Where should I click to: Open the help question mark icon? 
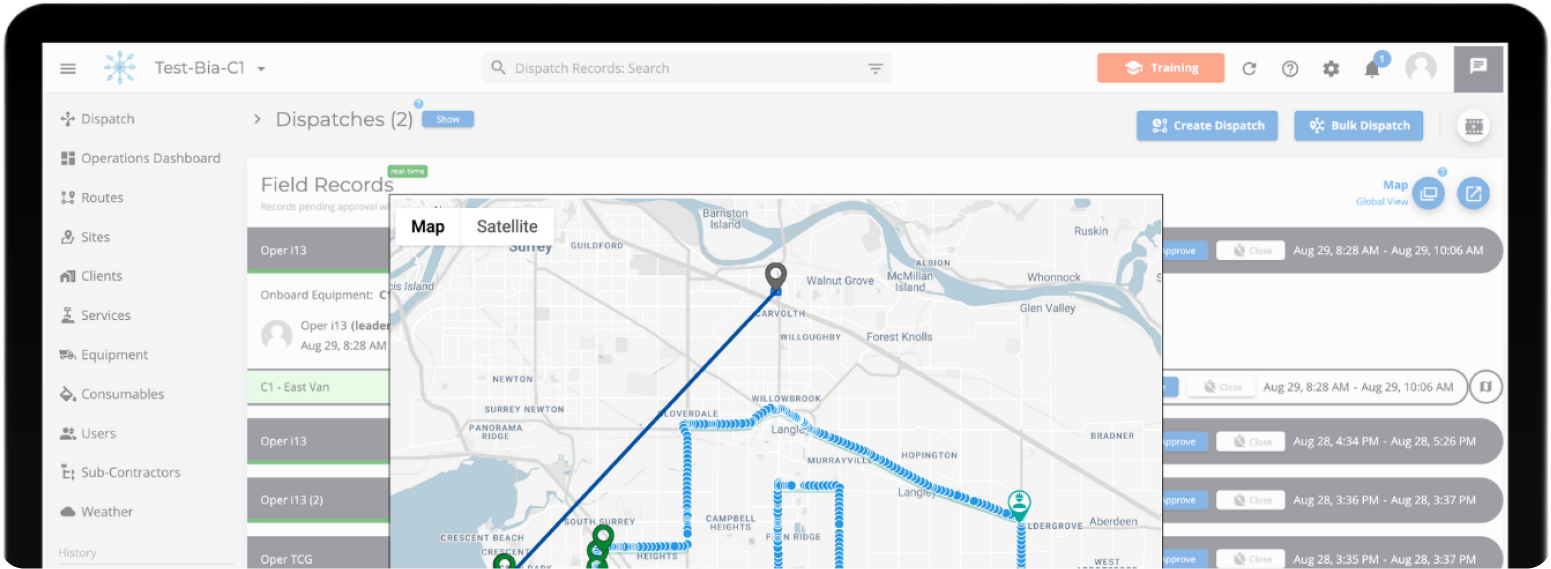coord(1290,69)
